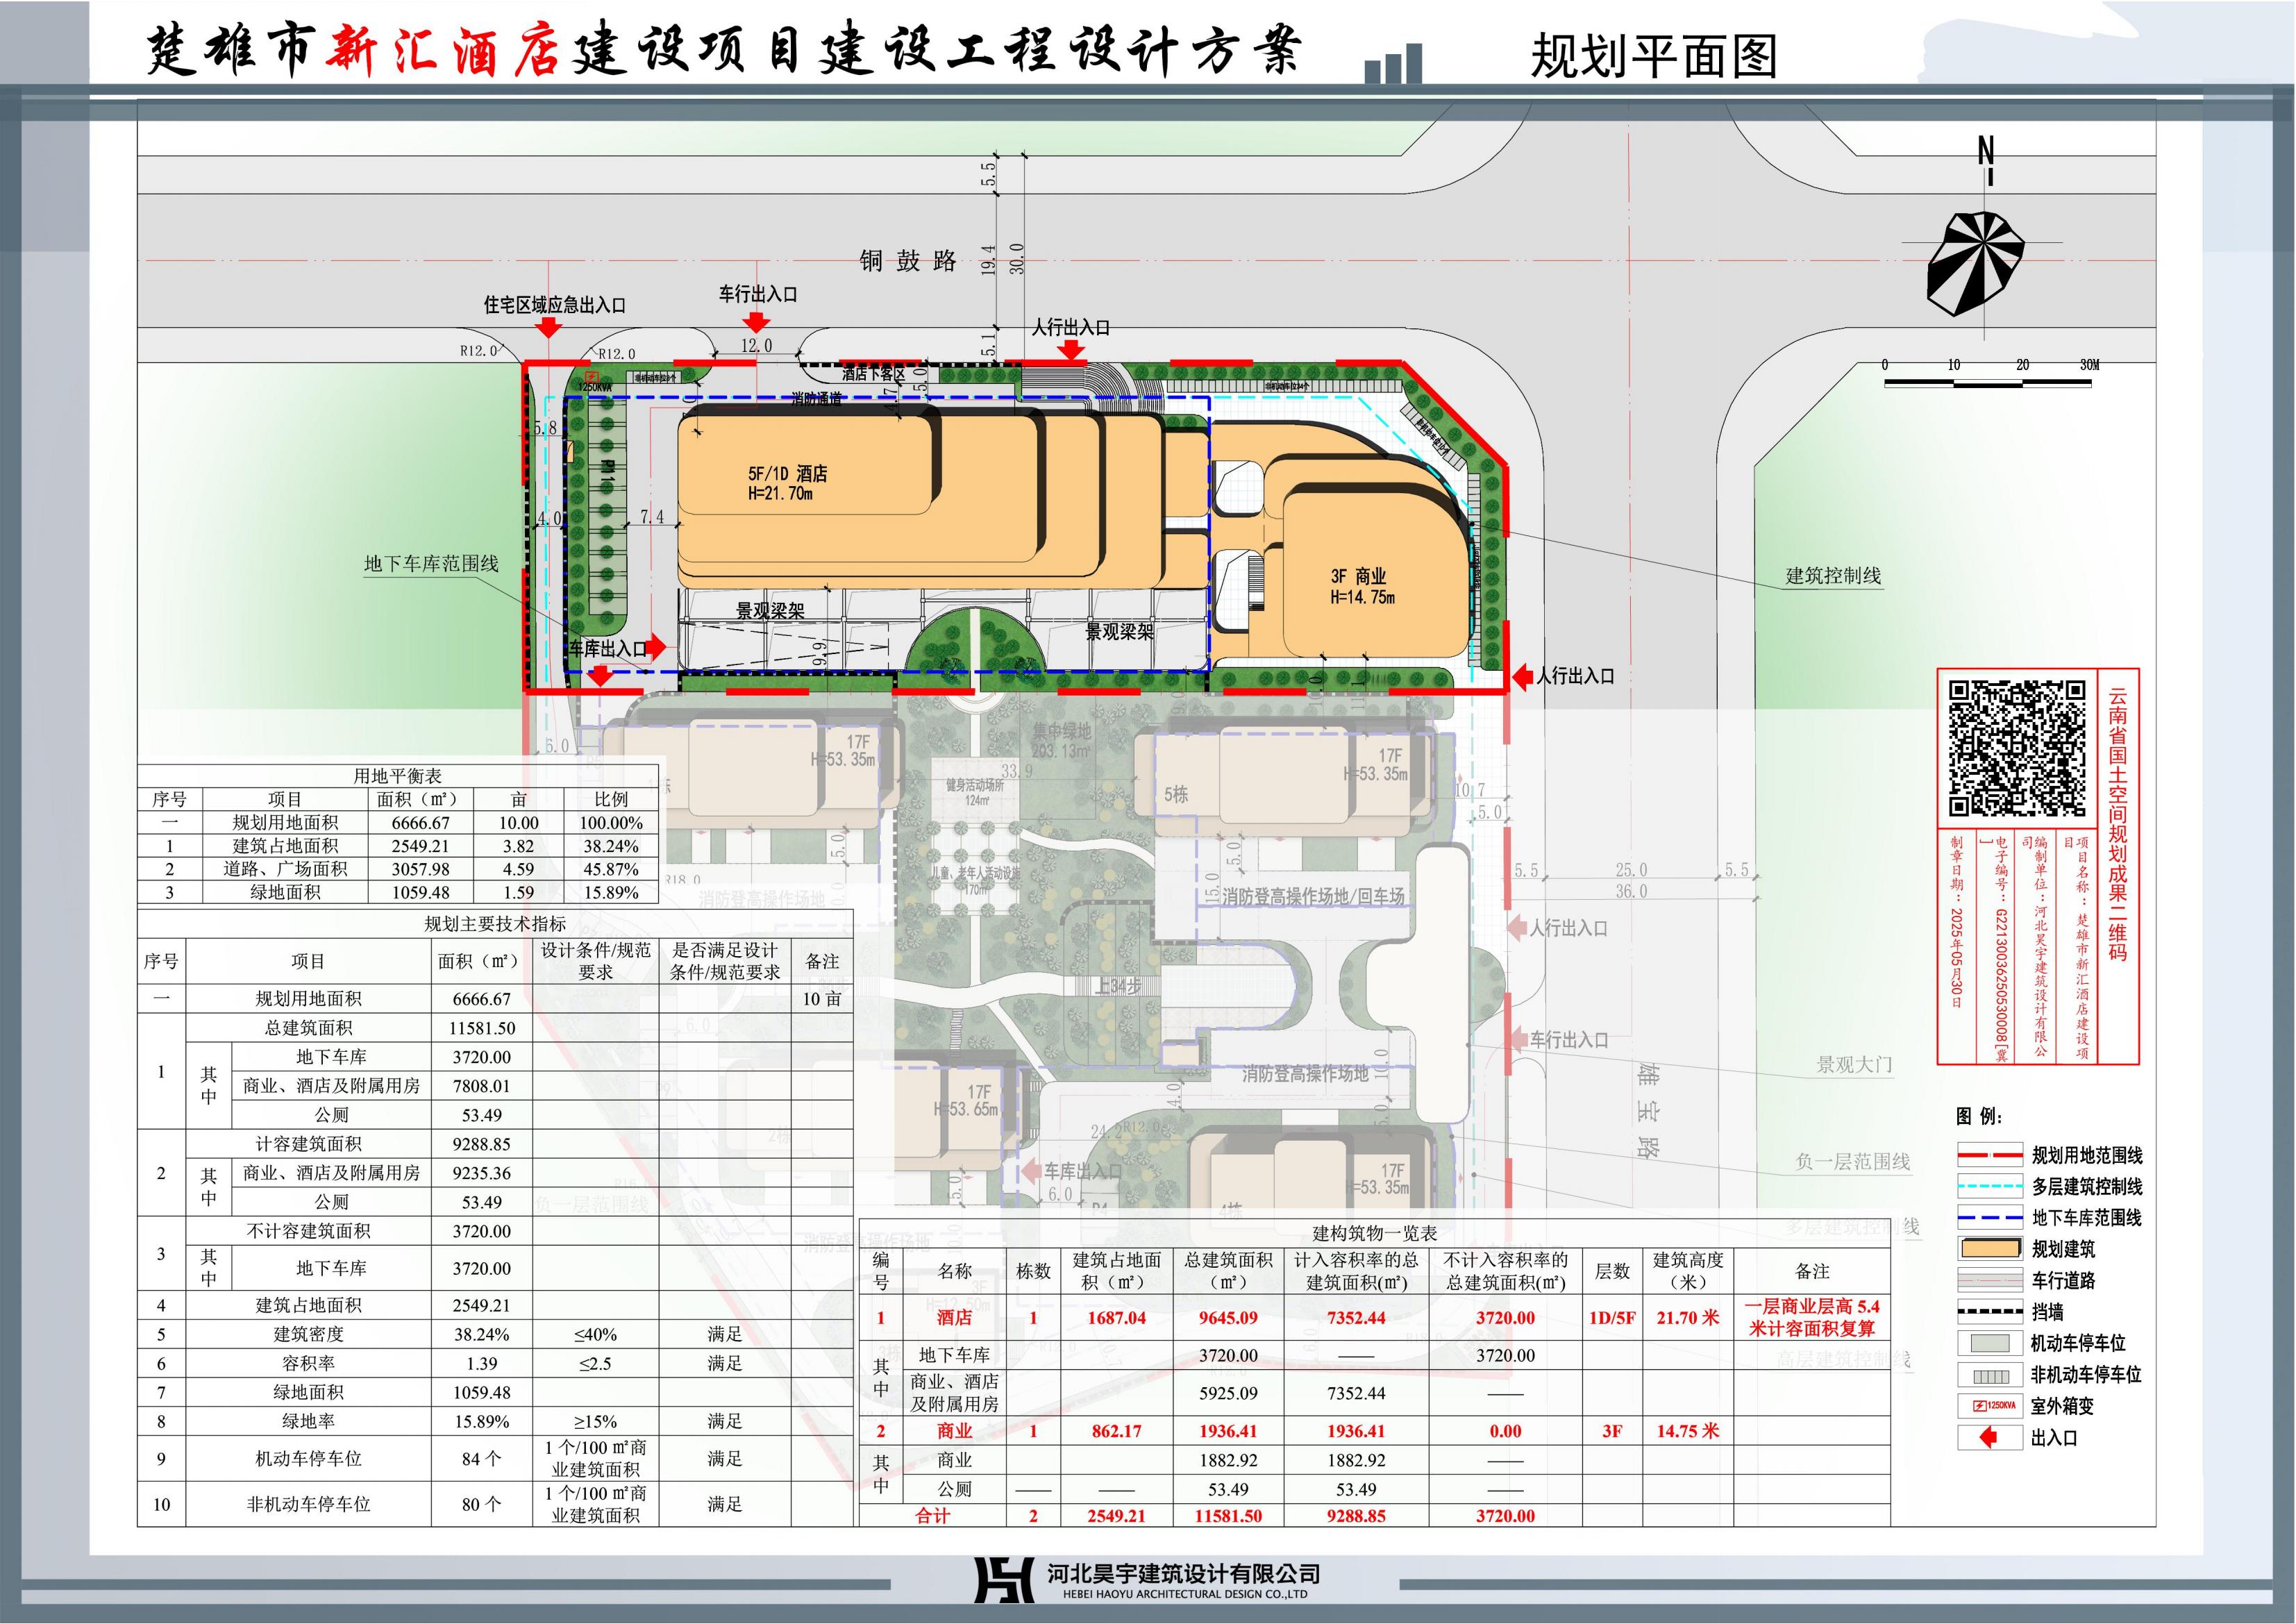Click the 规划用地范围线 red line sample in the legend
Image resolution: width=2296 pixels, height=1624 pixels.
(1990, 1156)
